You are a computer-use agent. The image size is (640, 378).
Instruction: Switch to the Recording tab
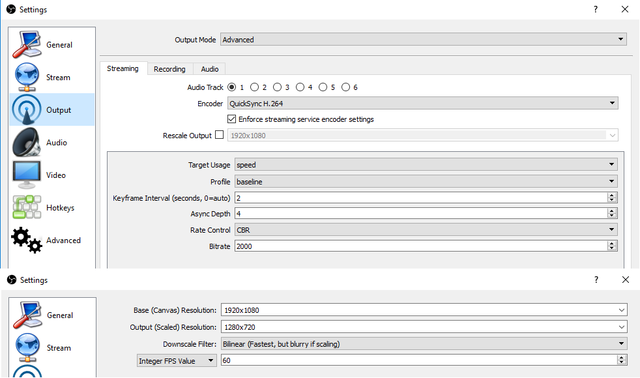pyautogui.click(x=169, y=69)
